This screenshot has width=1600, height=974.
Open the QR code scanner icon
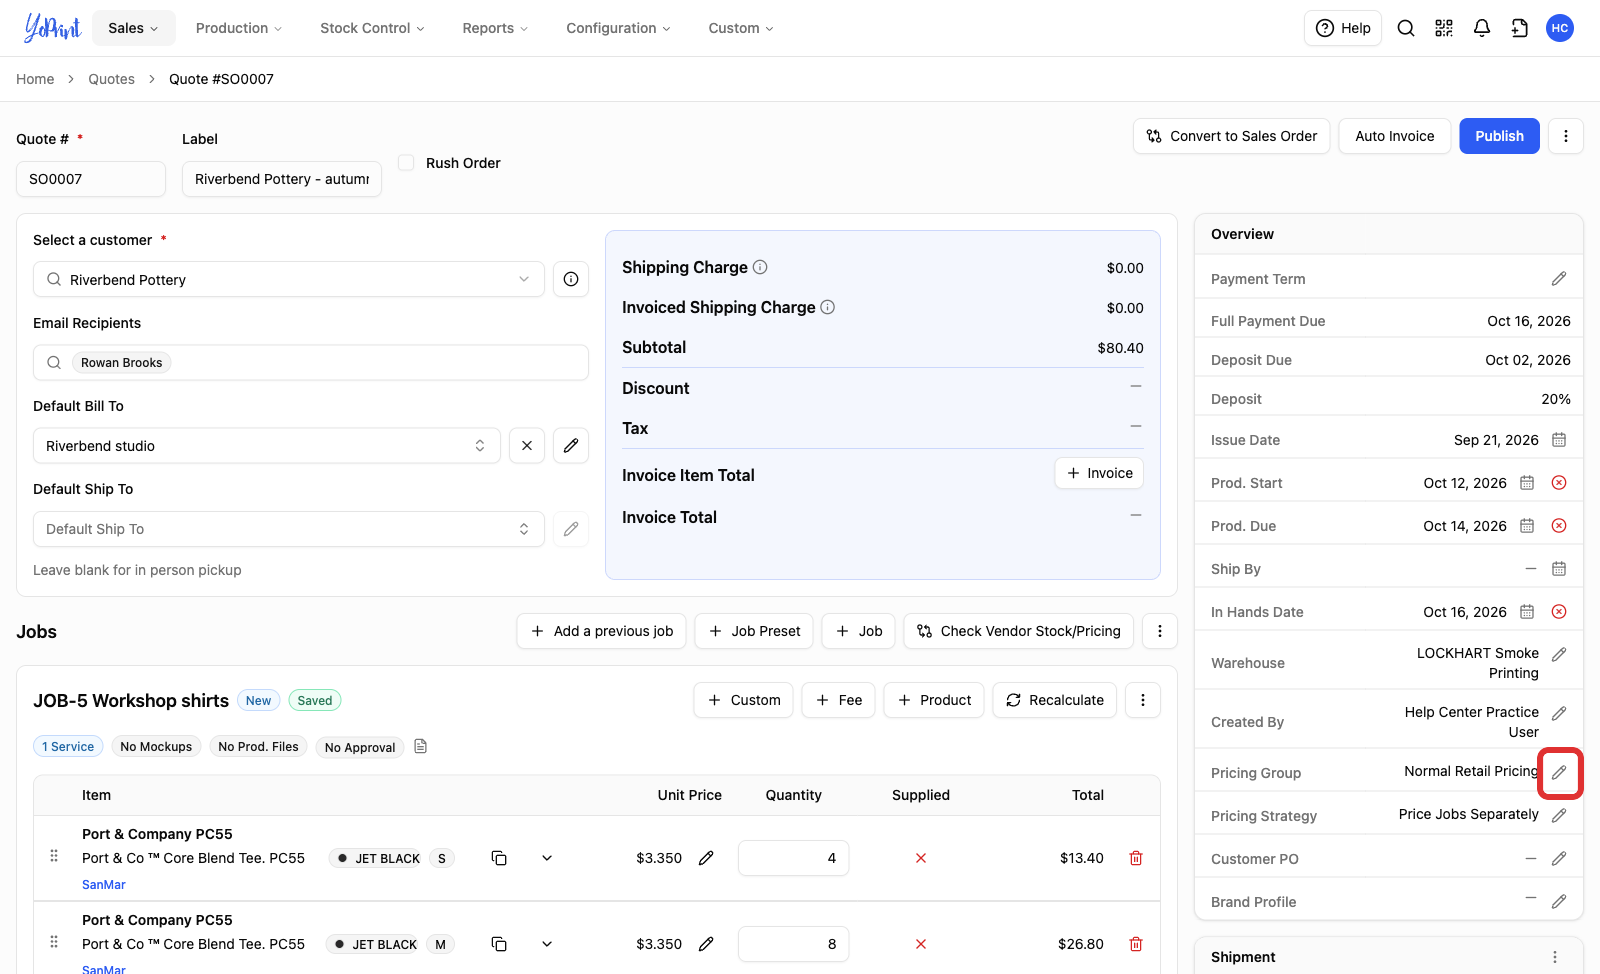1444,28
